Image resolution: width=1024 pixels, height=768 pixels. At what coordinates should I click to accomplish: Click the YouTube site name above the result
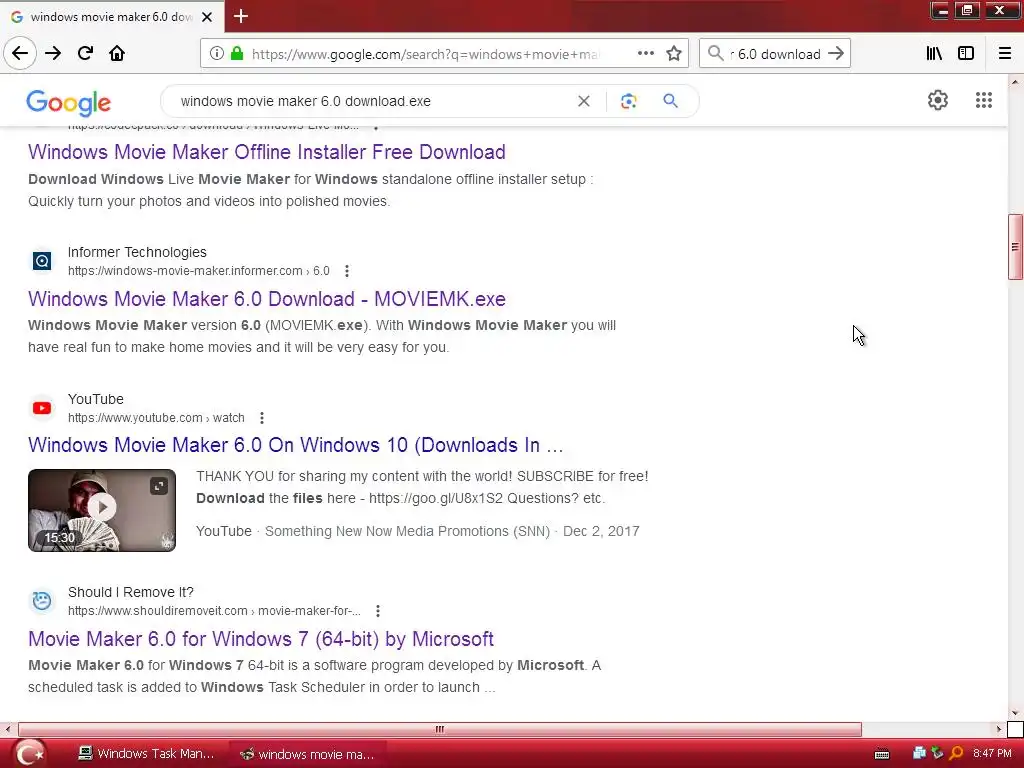pyautogui.click(x=95, y=399)
